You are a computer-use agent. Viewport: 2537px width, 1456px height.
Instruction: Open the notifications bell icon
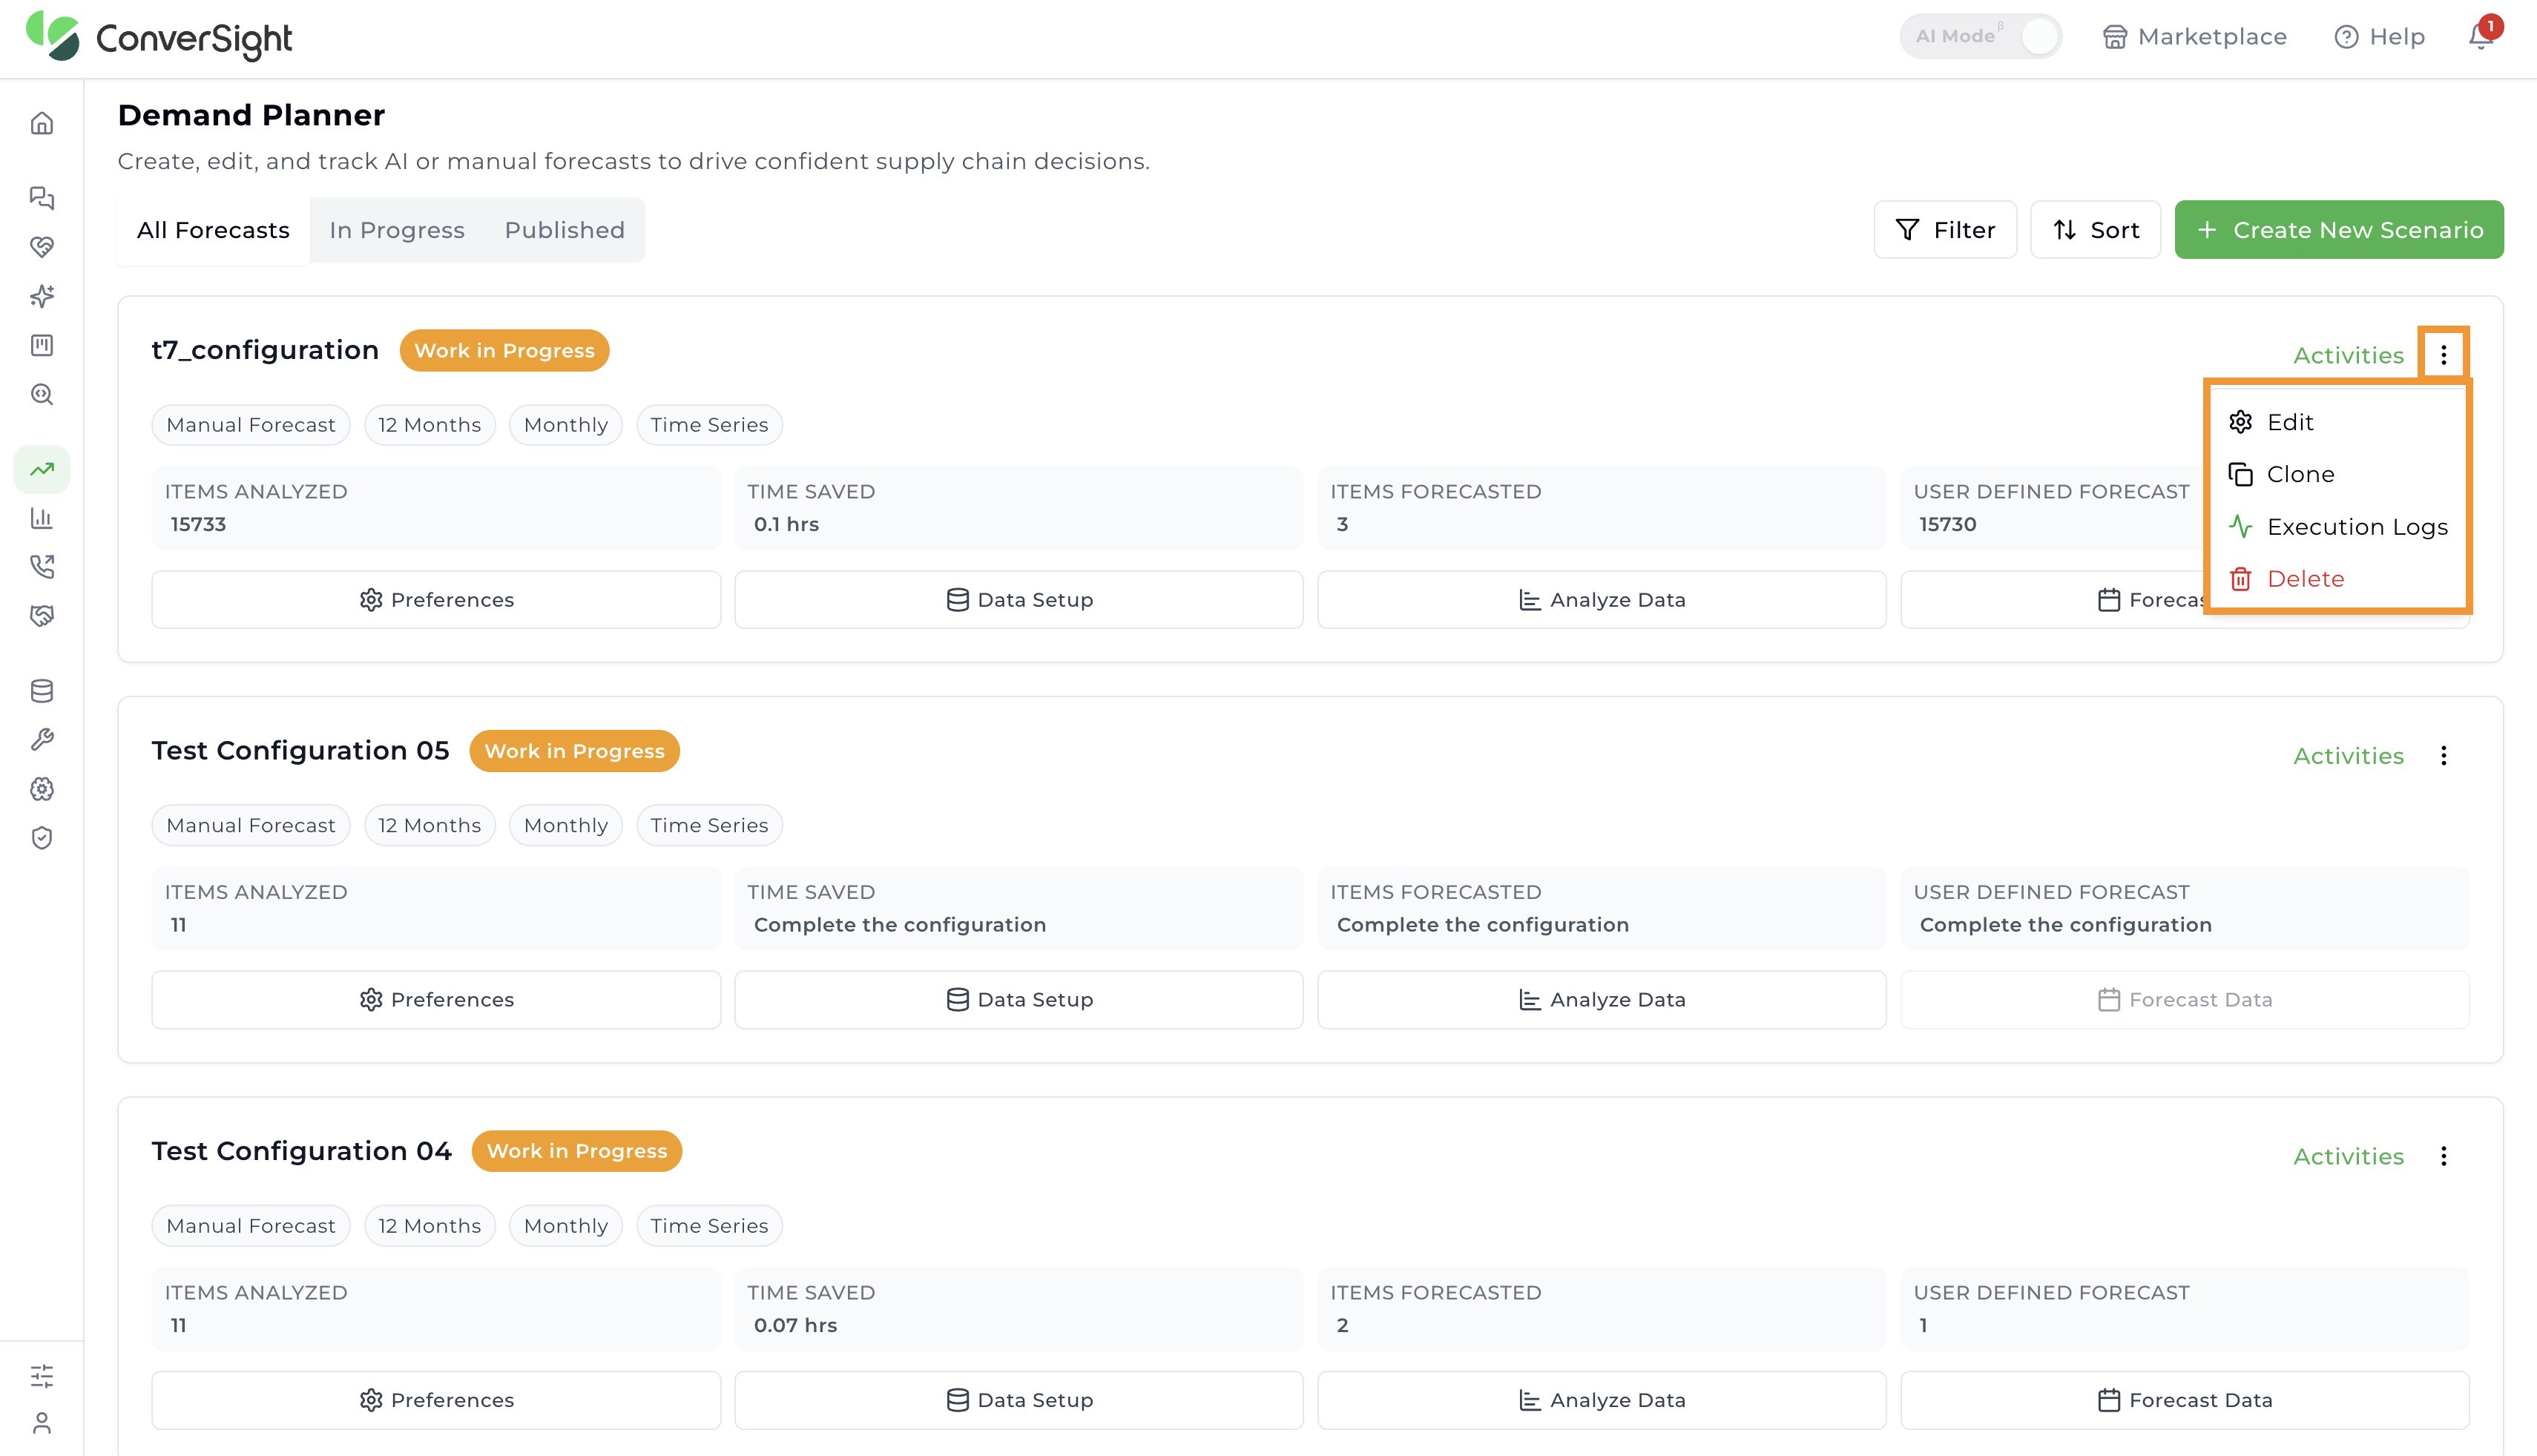[2481, 36]
